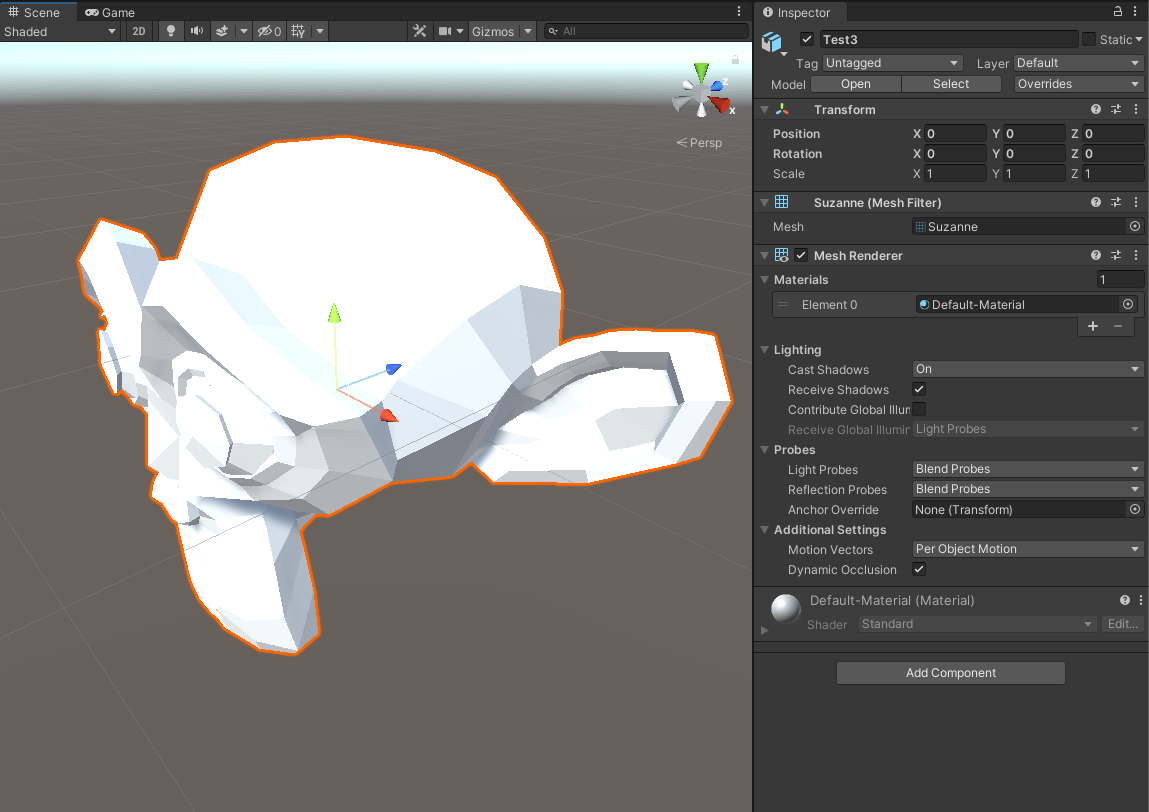The height and width of the screenshot is (812, 1149).
Task: Disable the Dynamic Occlusion checkbox
Action: (x=919, y=569)
